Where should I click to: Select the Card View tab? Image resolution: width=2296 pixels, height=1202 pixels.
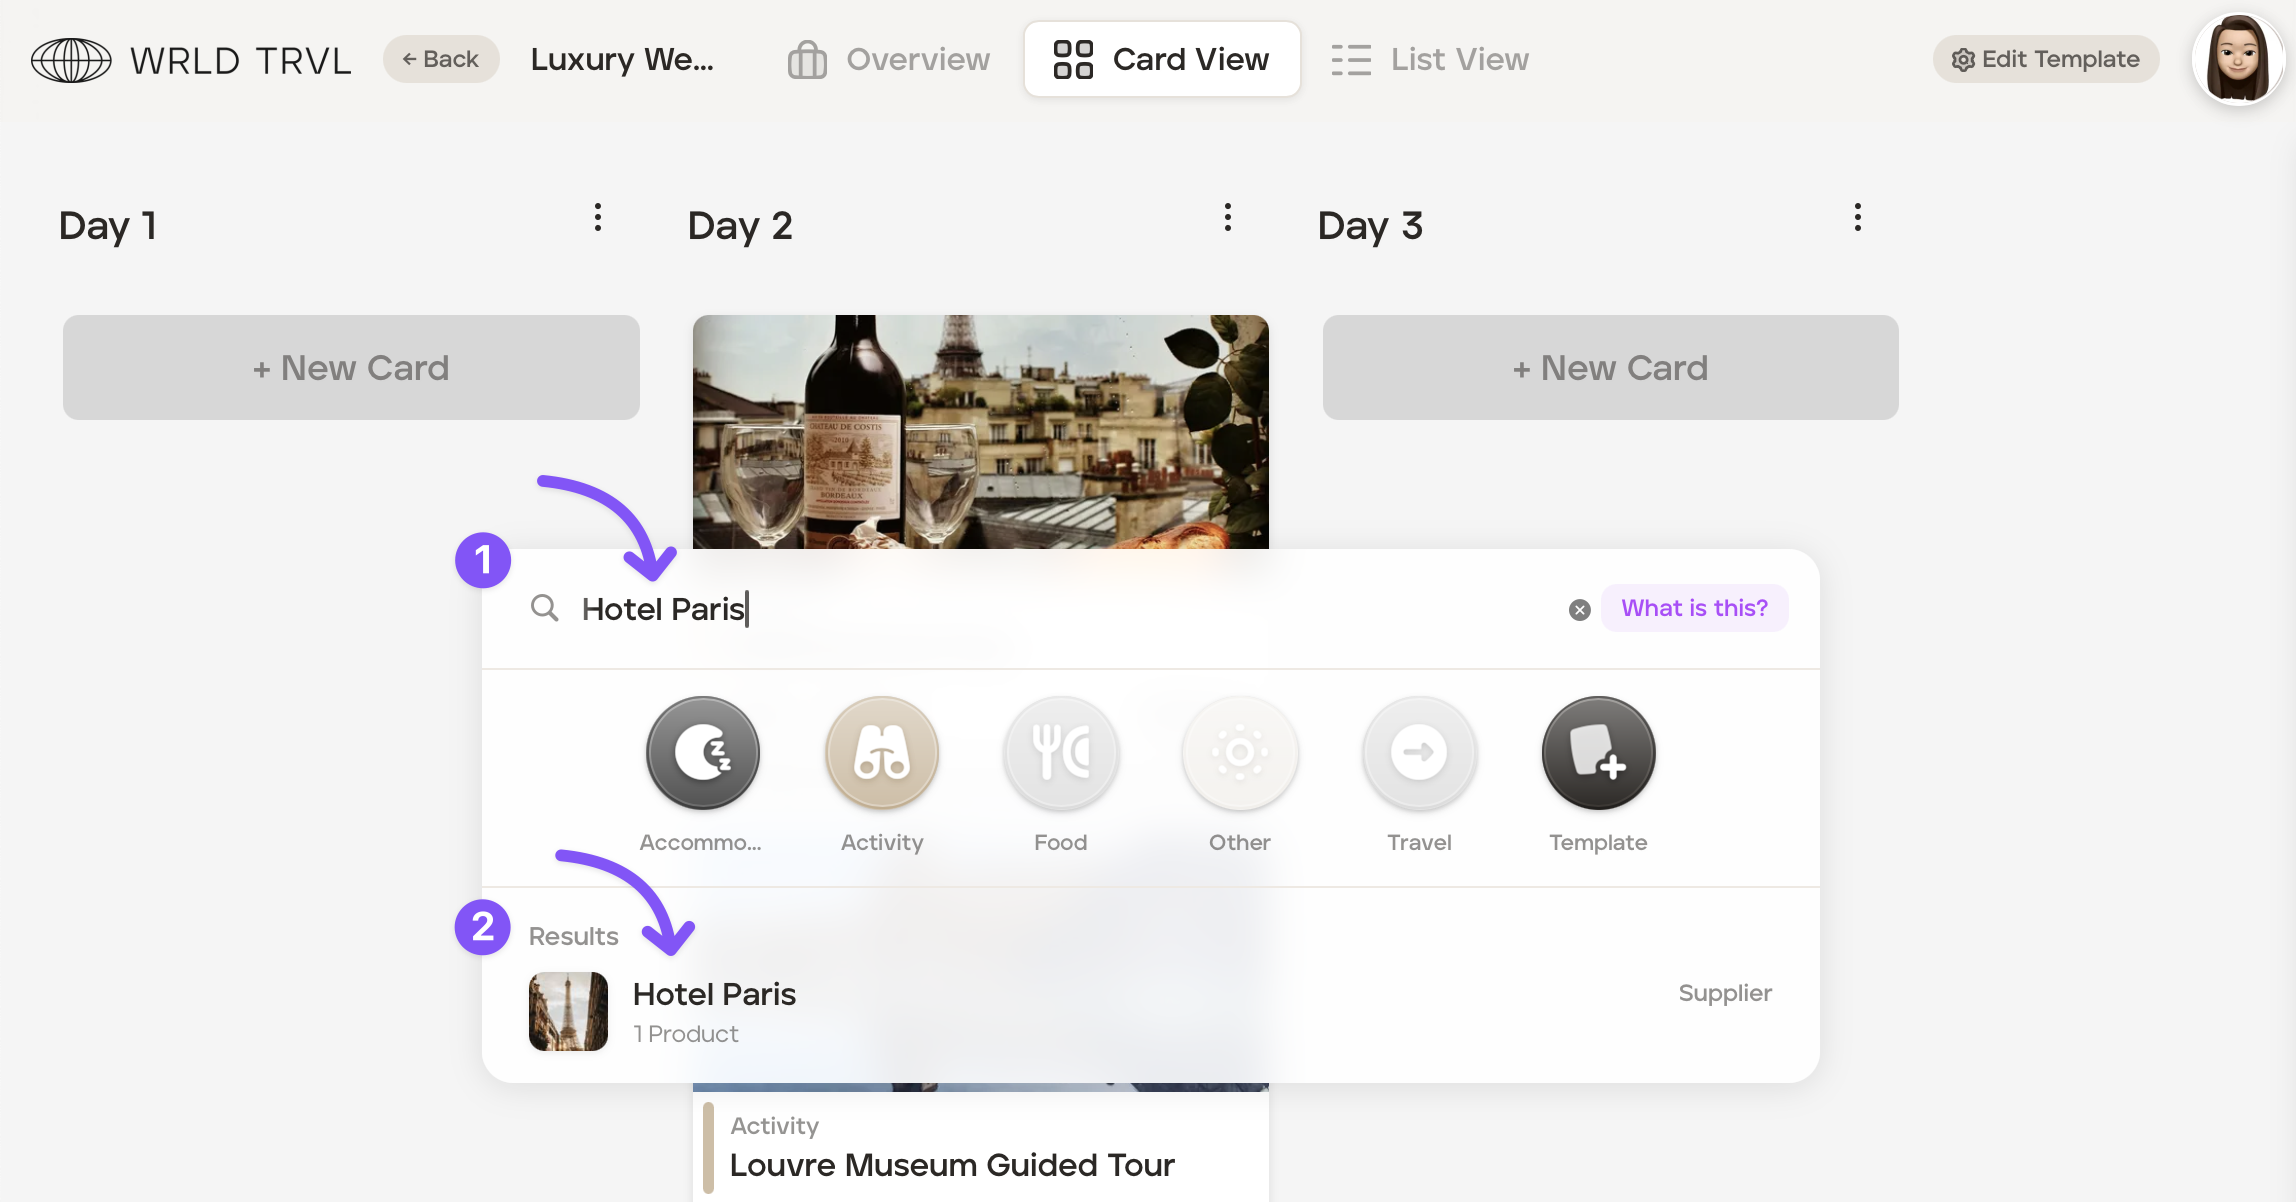point(1162,60)
